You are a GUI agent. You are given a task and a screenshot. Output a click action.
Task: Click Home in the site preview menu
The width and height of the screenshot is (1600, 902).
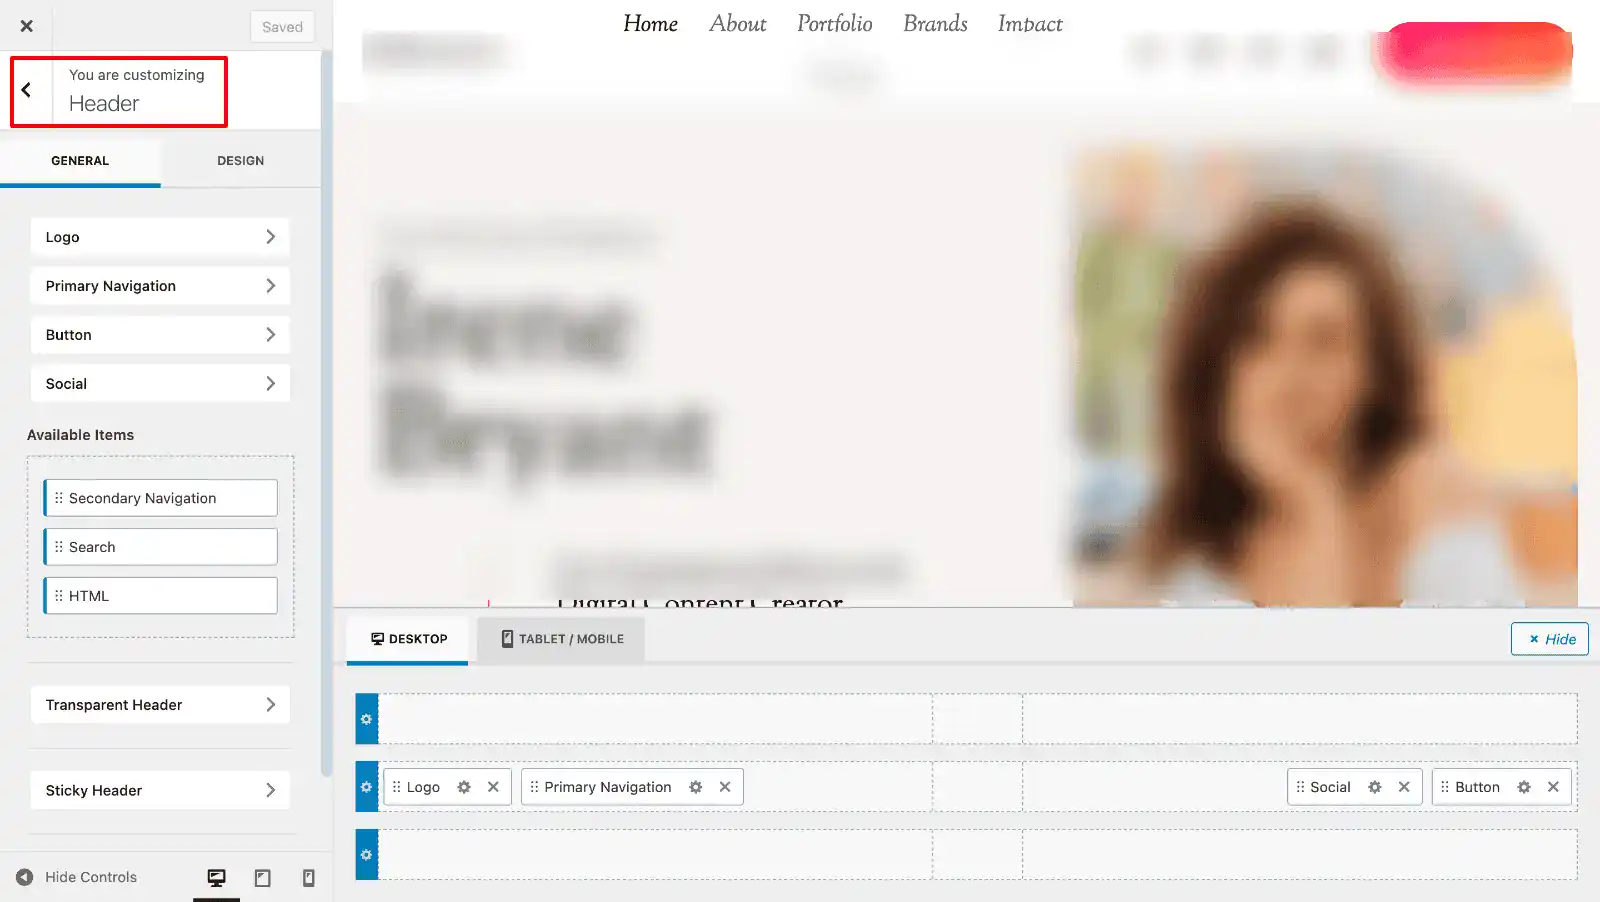[x=650, y=24]
